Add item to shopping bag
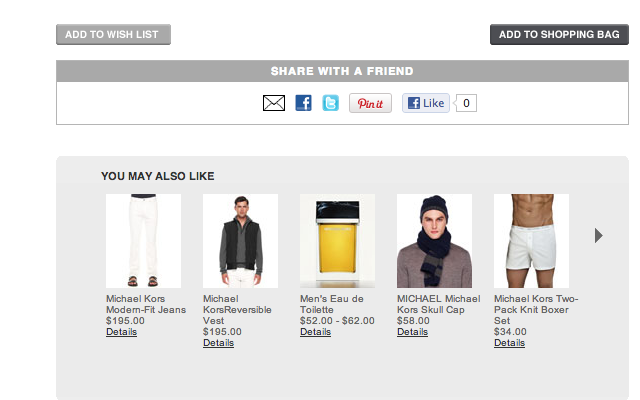Image resolution: width=640 pixels, height=400 pixels. [x=559, y=35]
